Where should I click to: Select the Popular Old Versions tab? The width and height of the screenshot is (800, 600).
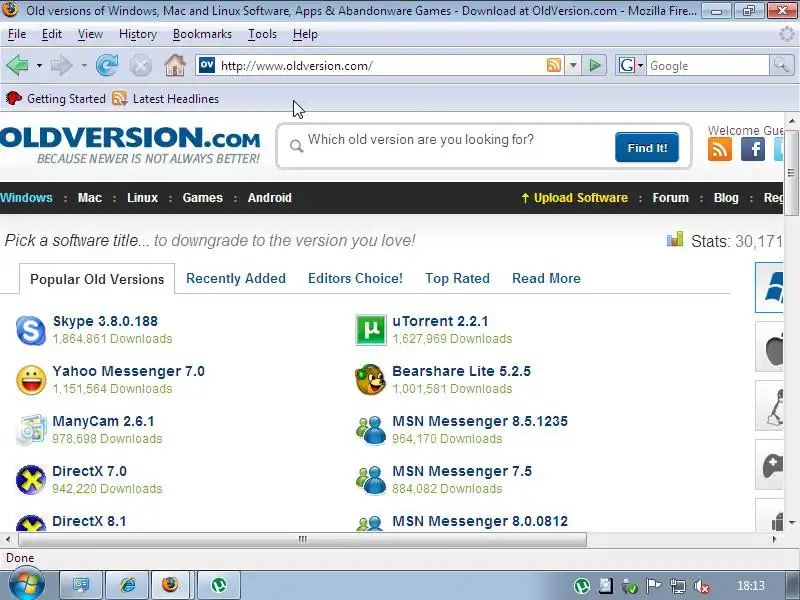[97, 279]
